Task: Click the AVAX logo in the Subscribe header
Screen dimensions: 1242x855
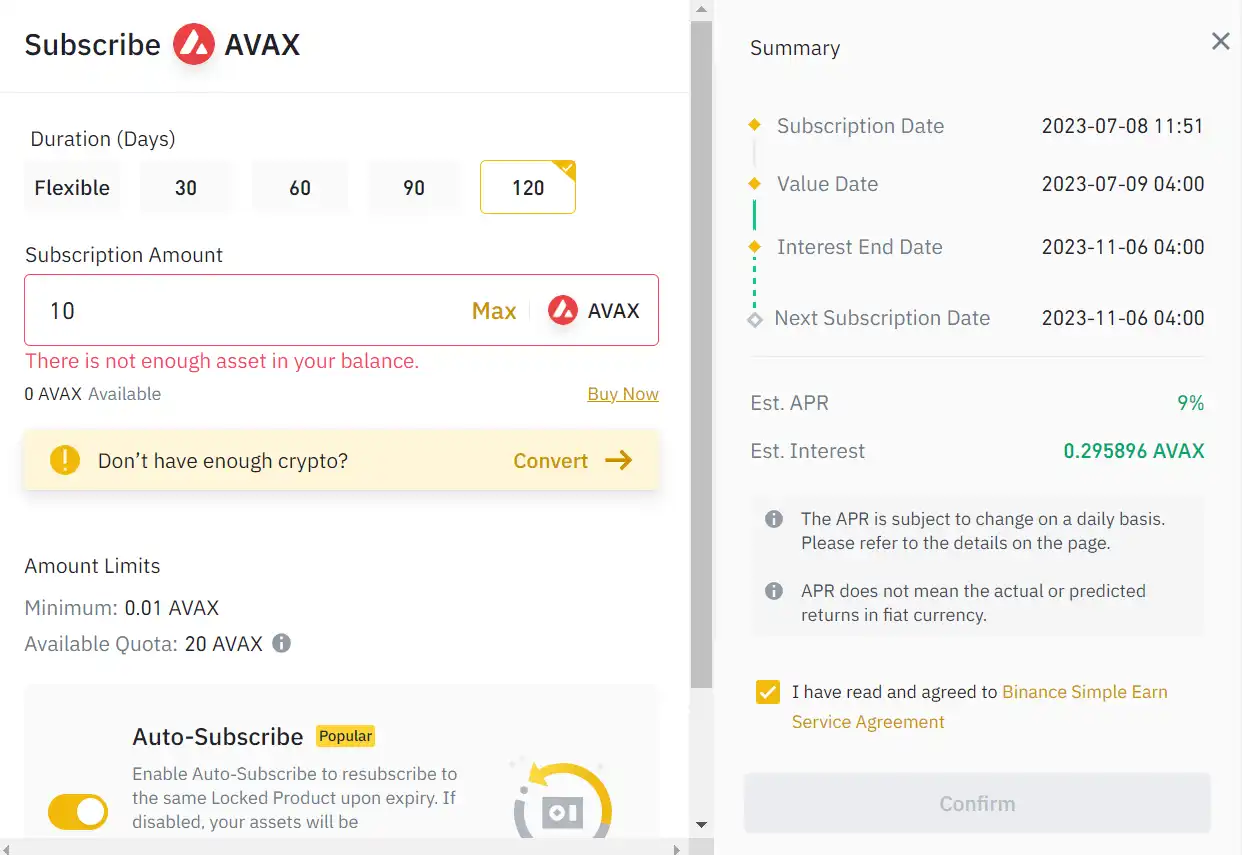Action: [194, 45]
